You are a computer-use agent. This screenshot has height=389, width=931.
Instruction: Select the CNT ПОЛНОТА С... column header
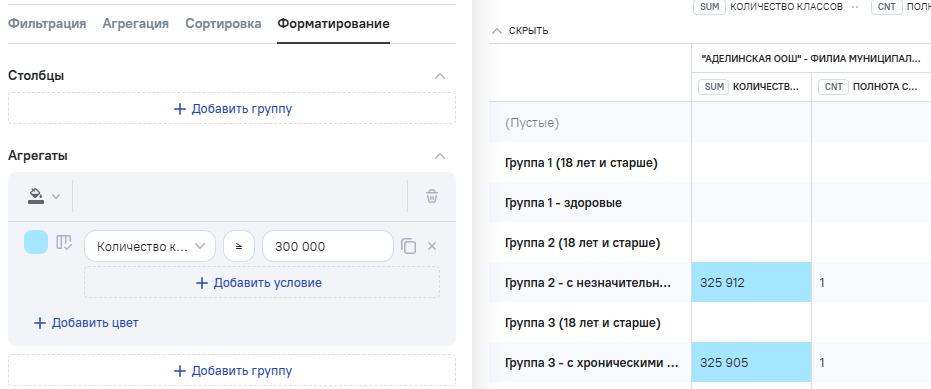871,87
